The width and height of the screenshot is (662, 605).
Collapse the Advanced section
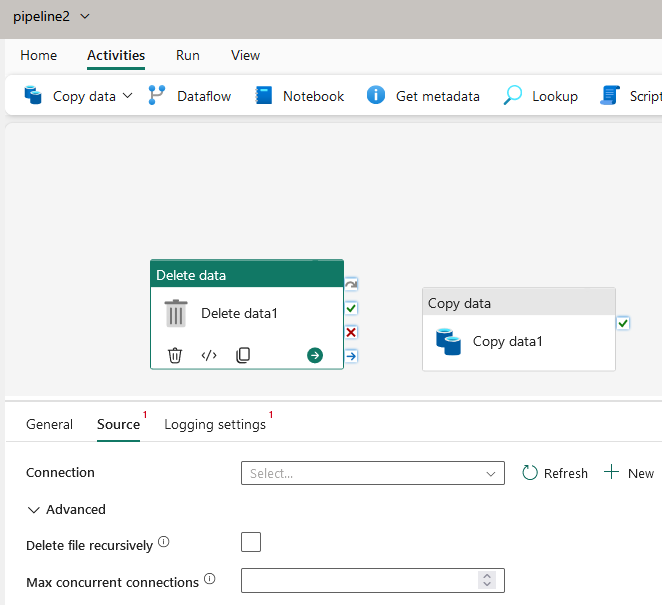(66, 510)
